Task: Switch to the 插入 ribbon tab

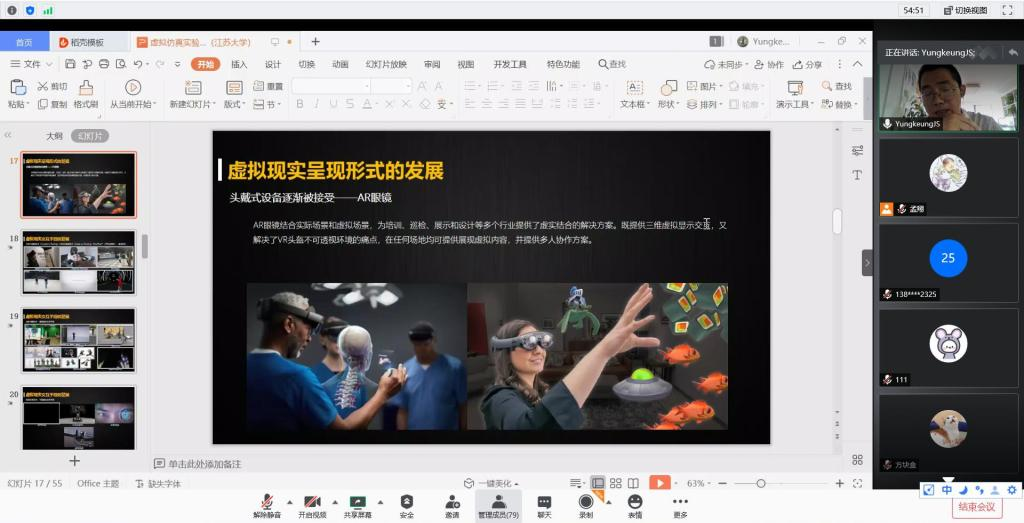Action: pos(239,64)
